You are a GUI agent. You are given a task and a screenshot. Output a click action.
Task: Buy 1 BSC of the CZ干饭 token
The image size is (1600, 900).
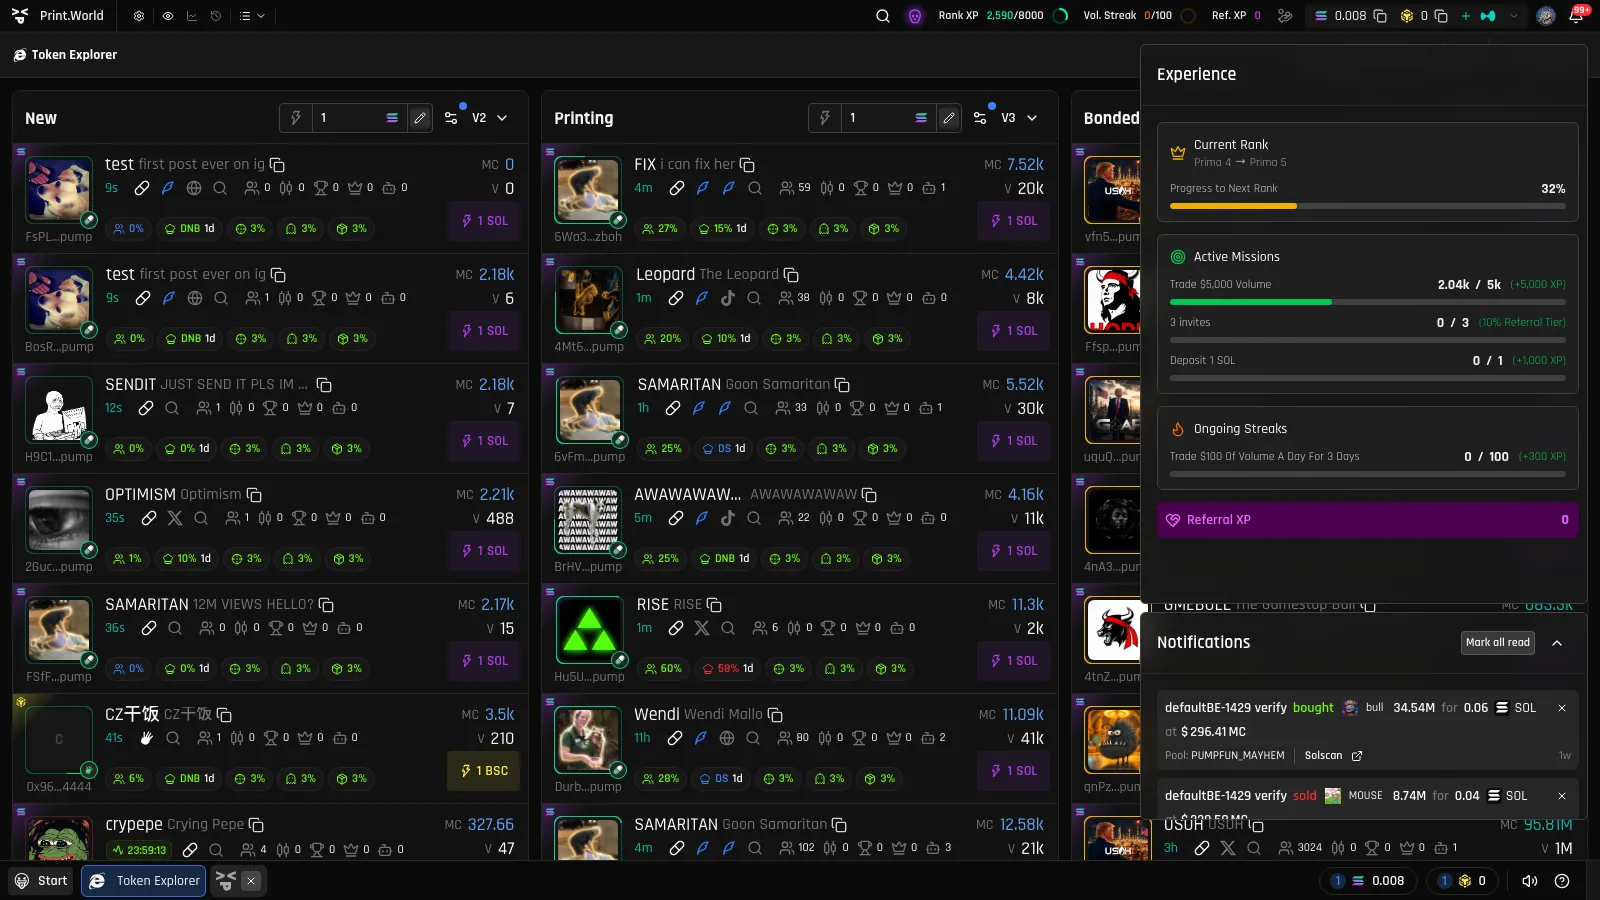click(x=484, y=771)
